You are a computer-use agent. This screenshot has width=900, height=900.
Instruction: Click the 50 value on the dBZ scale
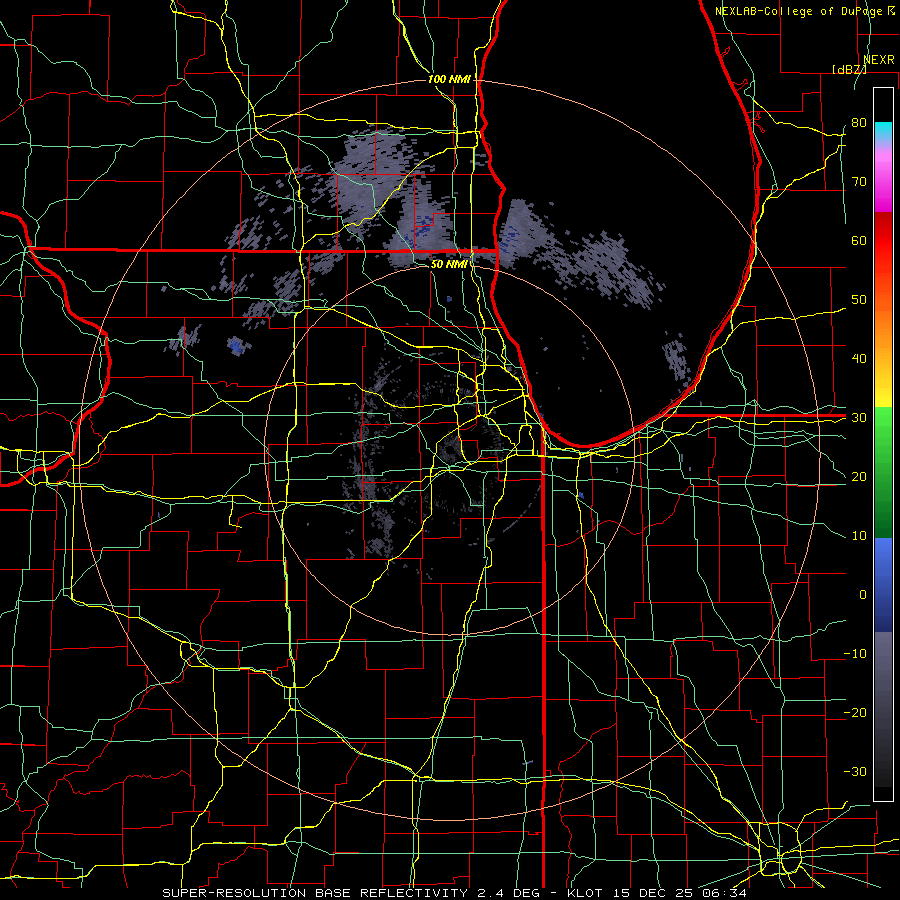coord(859,300)
